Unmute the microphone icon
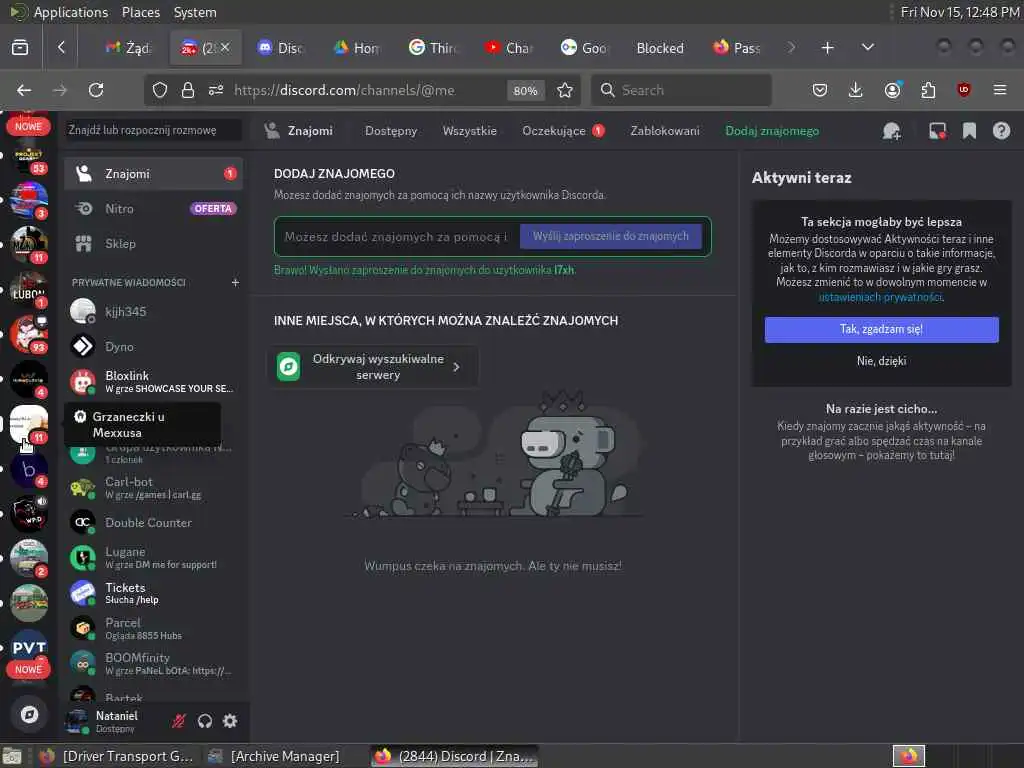This screenshot has width=1024, height=768. pyautogui.click(x=179, y=721)
